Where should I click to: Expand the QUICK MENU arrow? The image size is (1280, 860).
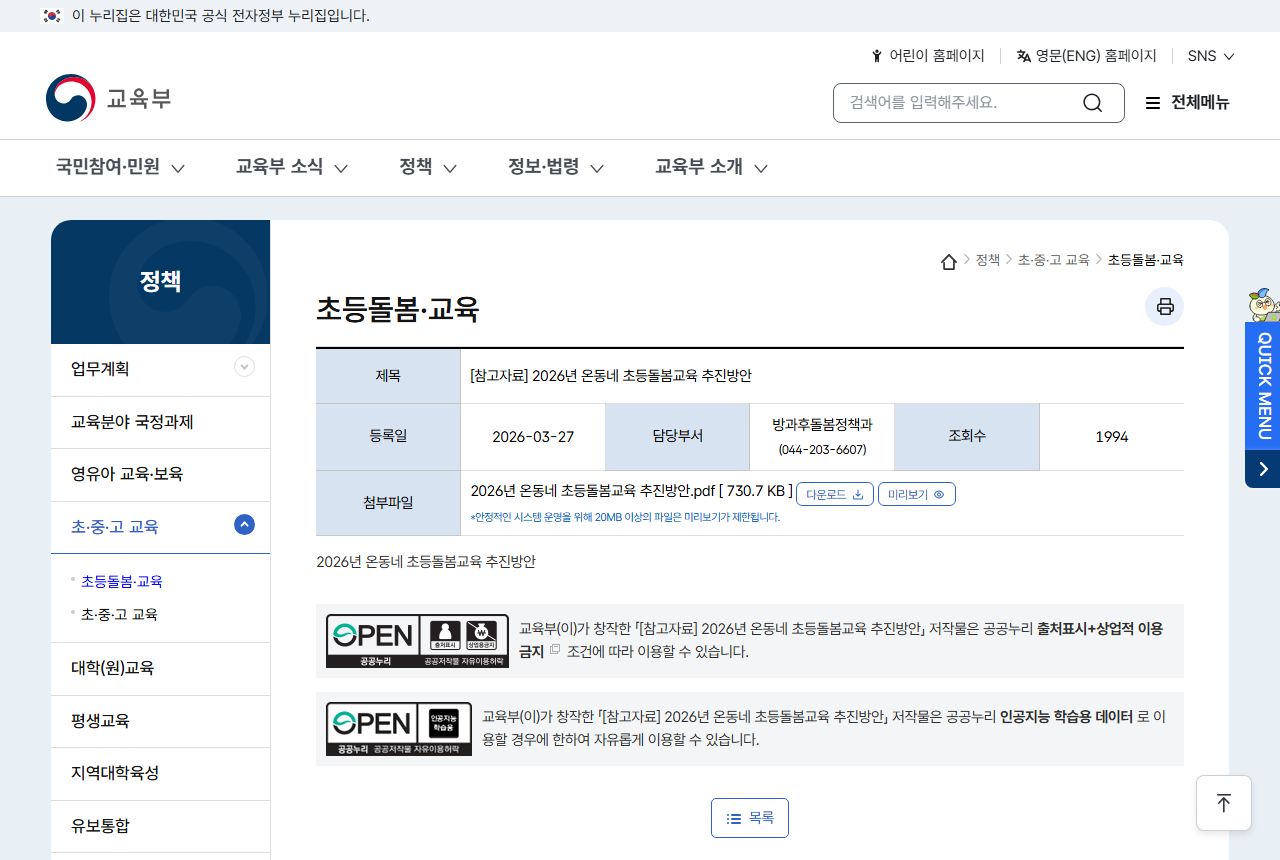pos(1263,468)
